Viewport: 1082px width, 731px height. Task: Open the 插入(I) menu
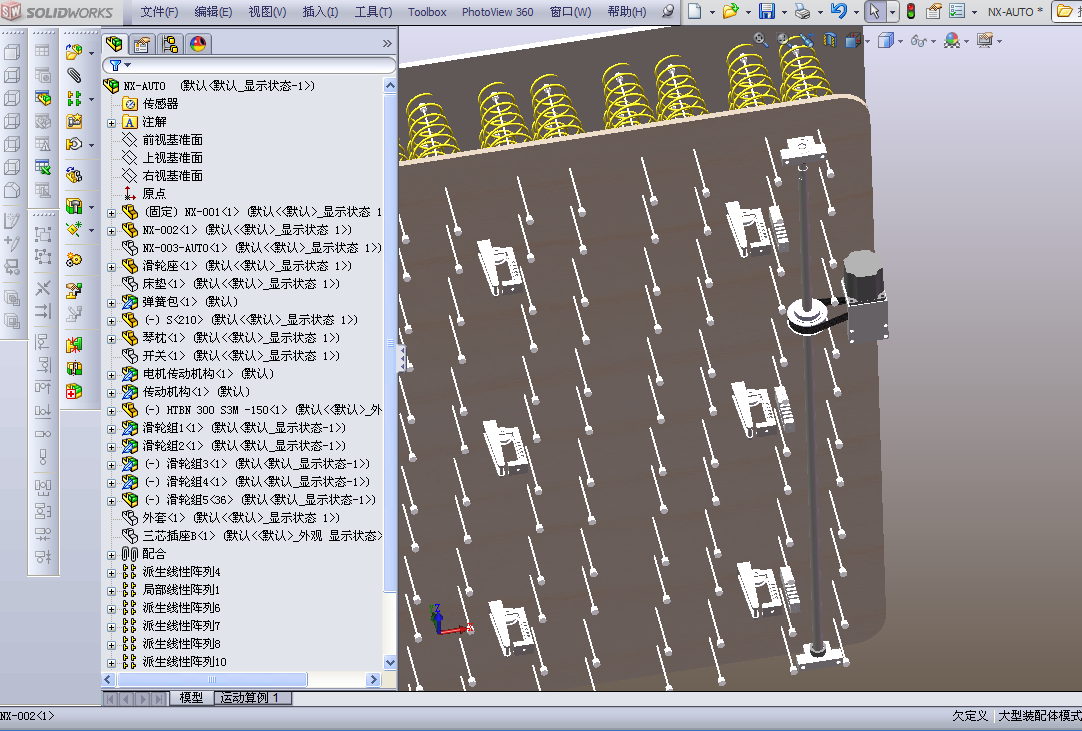320,12
